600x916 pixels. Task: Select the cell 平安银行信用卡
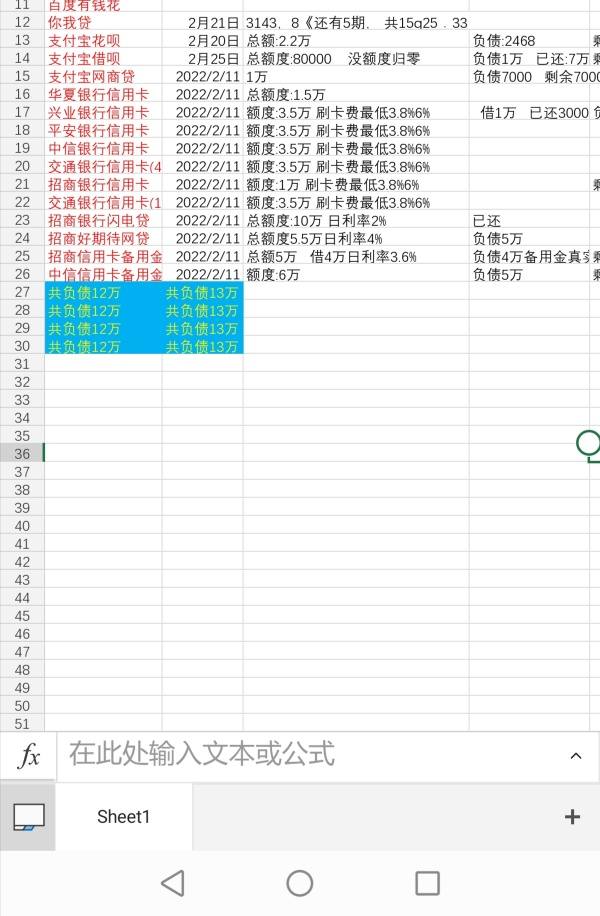pos(103,131)
